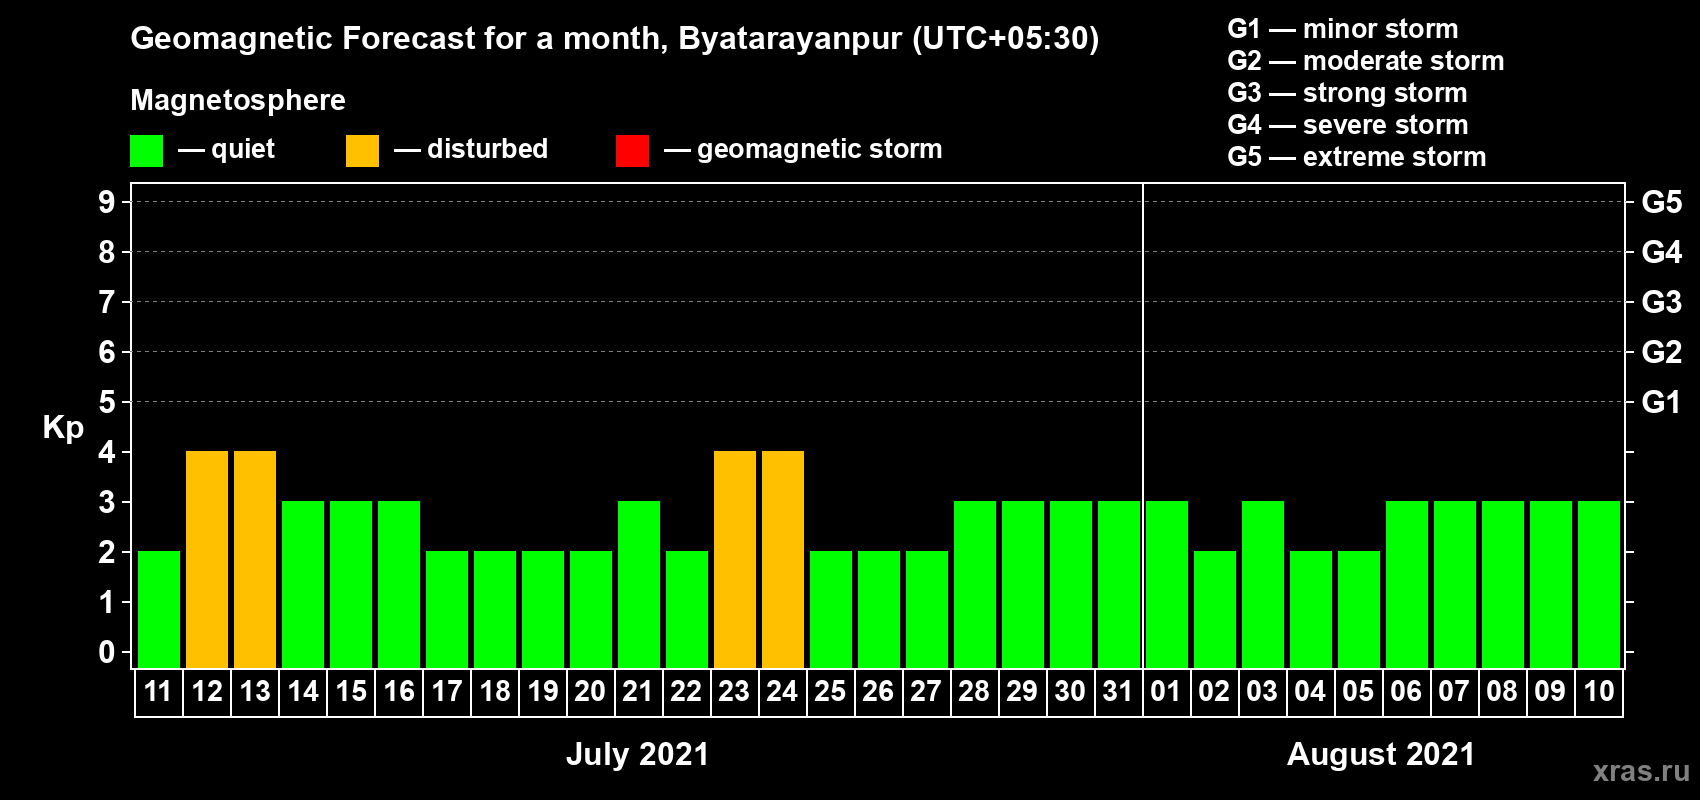Click the green quiet legend swatch

tap(146, 151)
